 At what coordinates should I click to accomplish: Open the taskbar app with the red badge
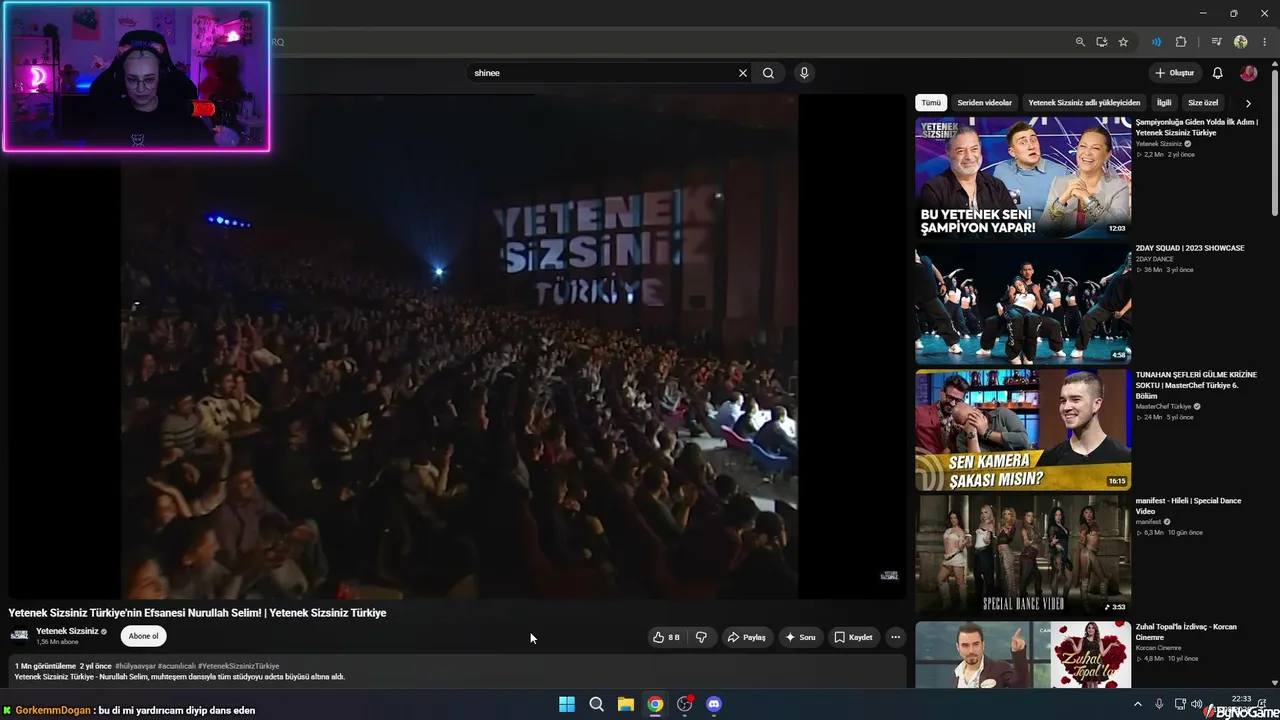[685, 704]
